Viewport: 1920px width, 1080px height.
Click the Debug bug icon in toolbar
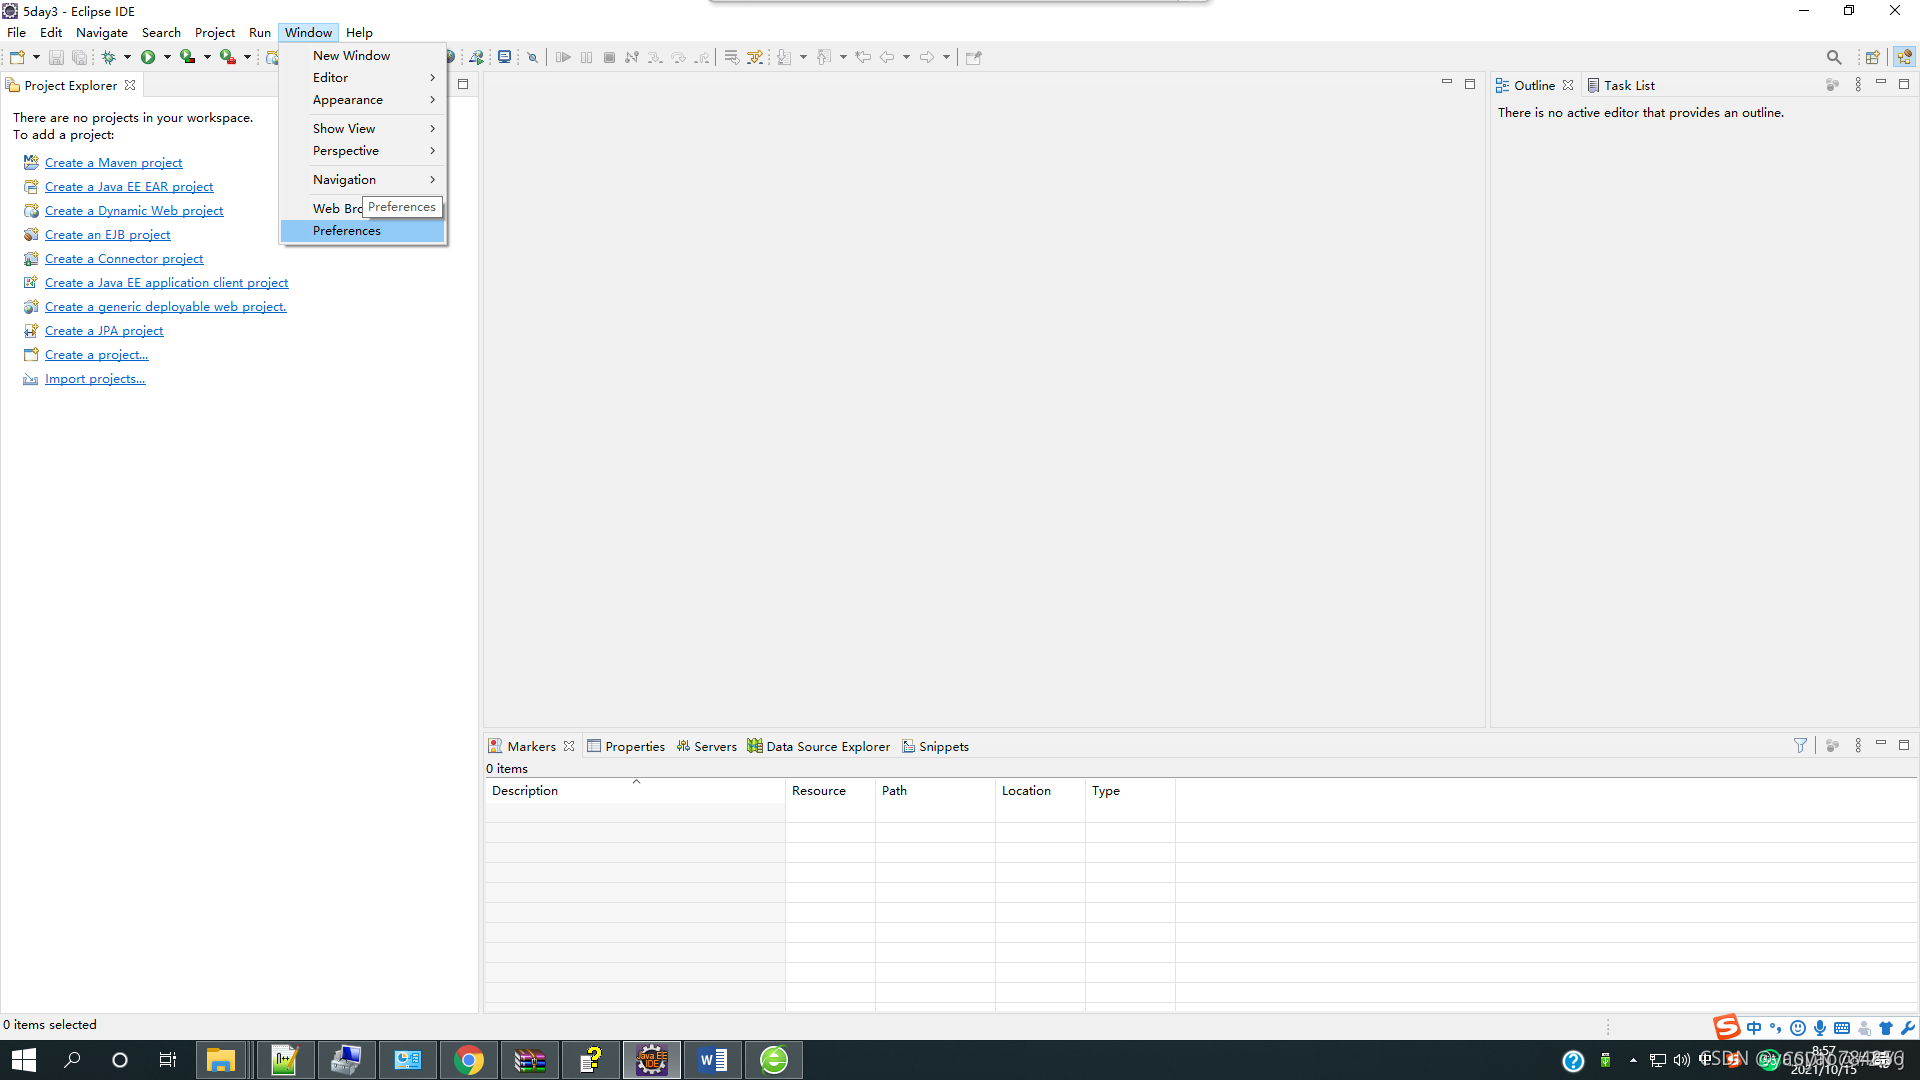point(108,57)
